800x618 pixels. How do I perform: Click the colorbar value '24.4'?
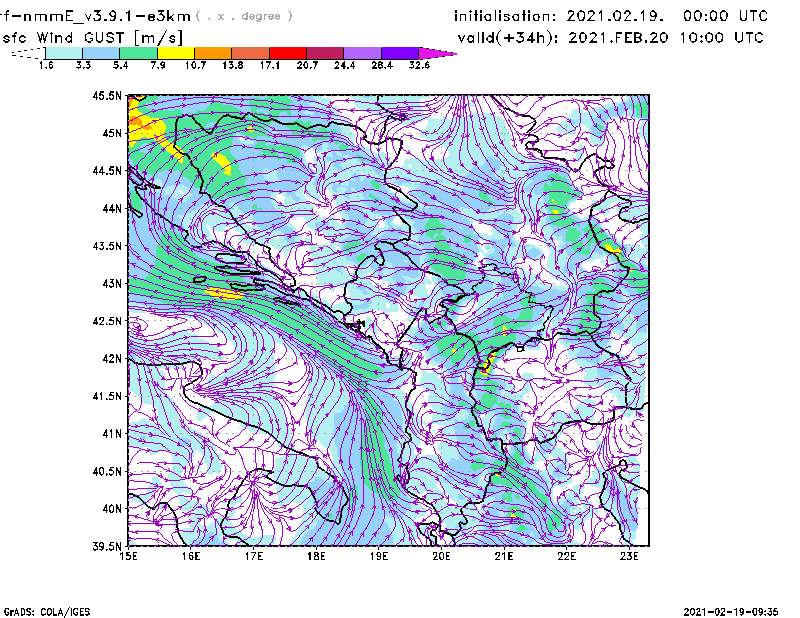(x=344, y=65)
